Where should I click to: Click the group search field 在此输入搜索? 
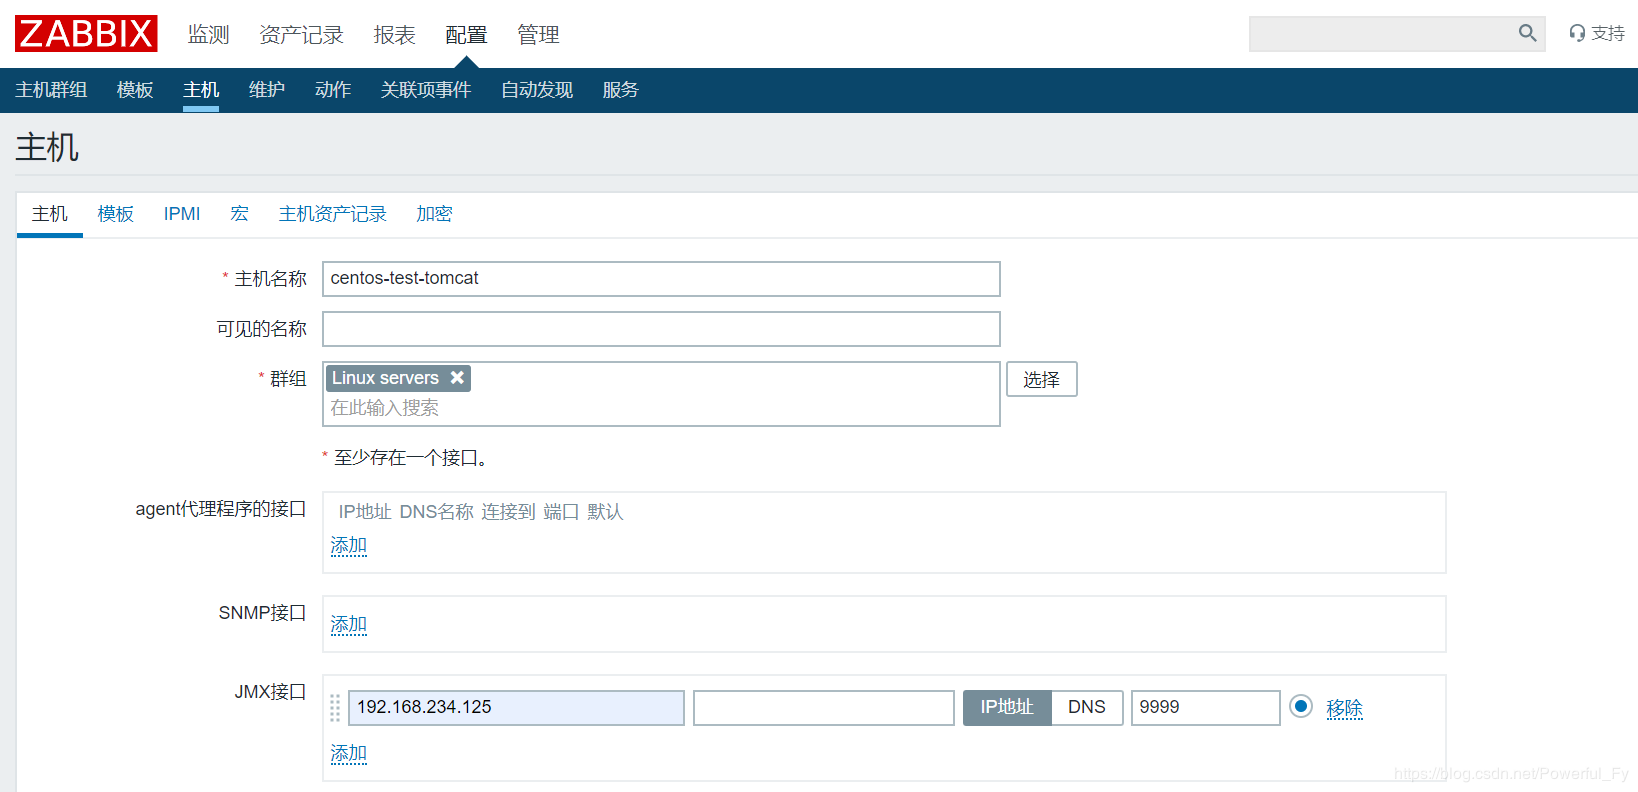coord(661,408)
